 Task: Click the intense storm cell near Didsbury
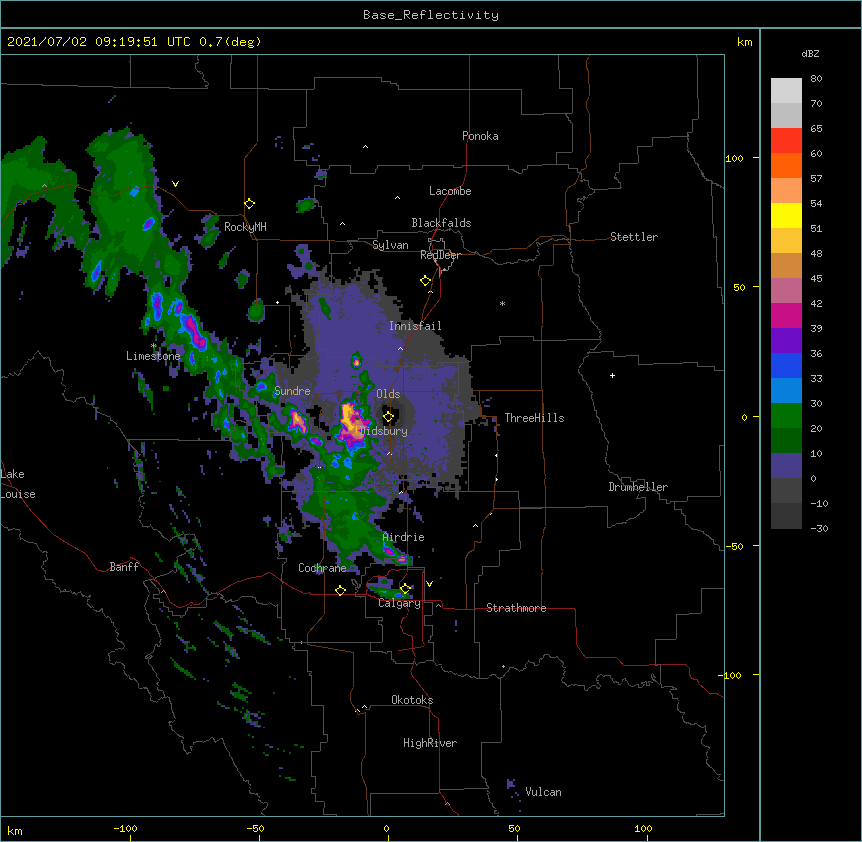350,422
